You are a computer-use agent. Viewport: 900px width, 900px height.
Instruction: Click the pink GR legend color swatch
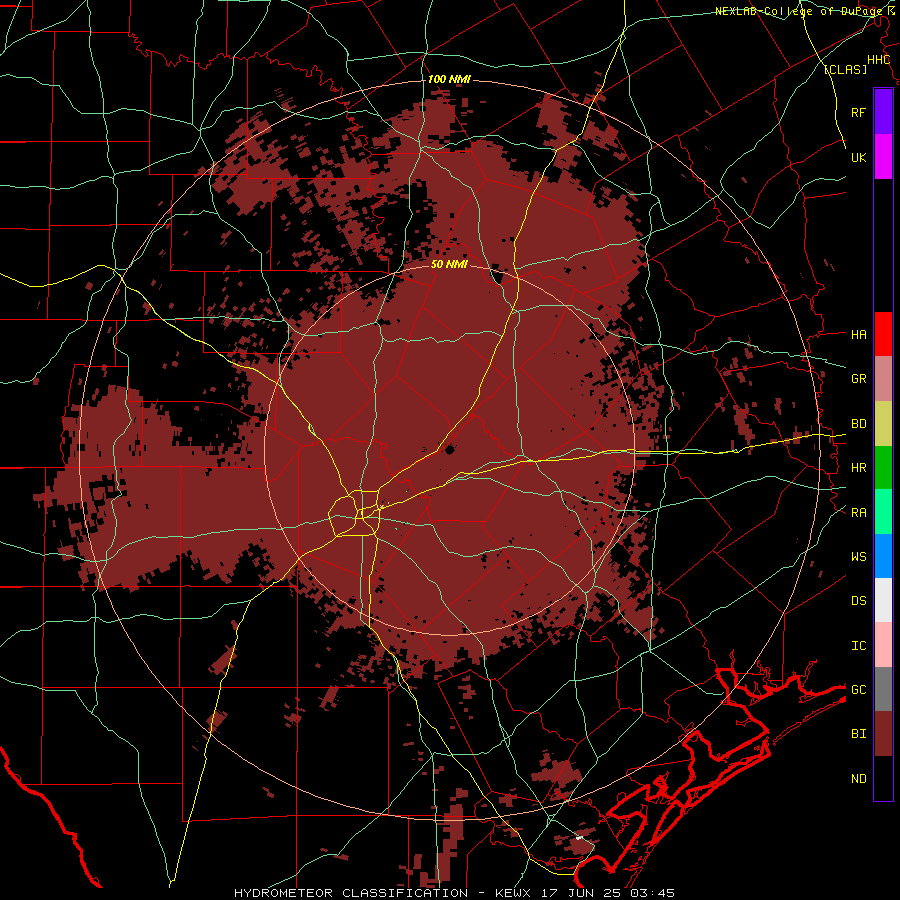coord(883,378)
